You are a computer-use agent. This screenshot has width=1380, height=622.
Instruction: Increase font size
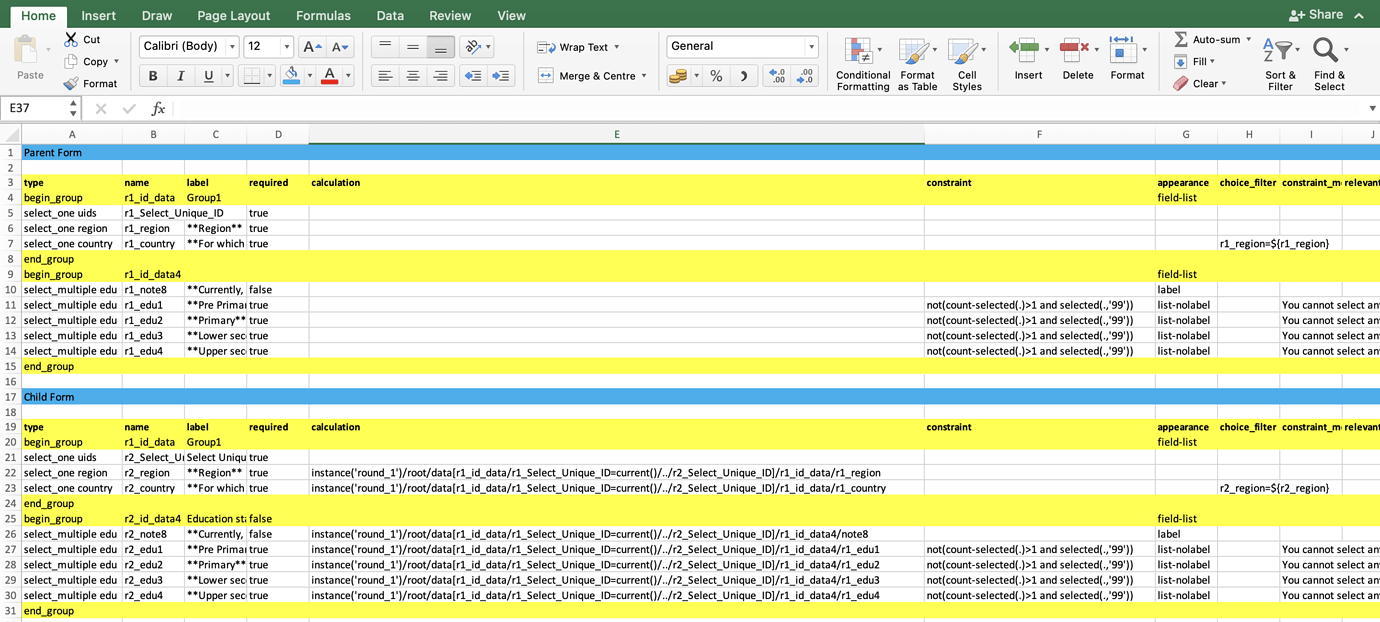[312, 47]
